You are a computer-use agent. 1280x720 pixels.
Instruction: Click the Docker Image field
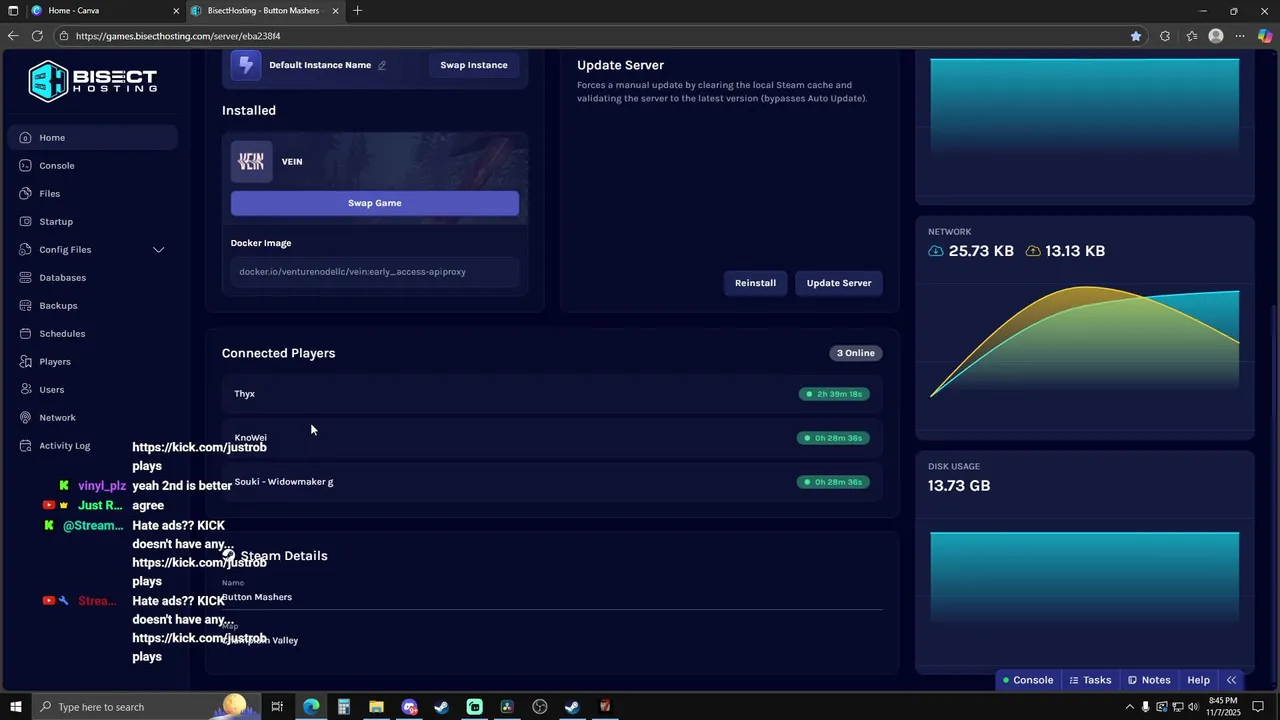[375, 271]
